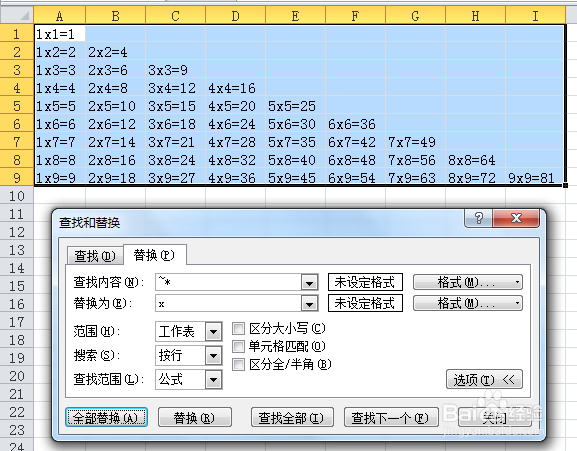Switch to the 查找 tab
Image resolution: width=577 pixels, height=451 pixels.
point(95,256)
